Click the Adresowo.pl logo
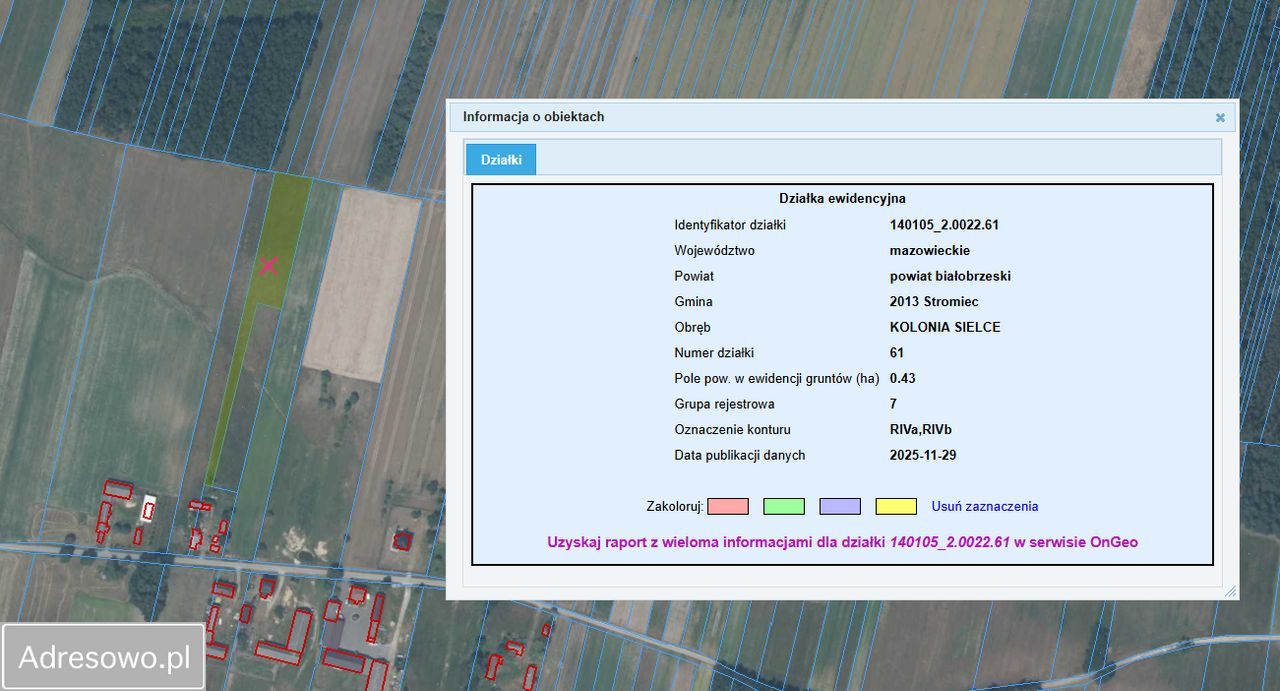 [104, 657]
